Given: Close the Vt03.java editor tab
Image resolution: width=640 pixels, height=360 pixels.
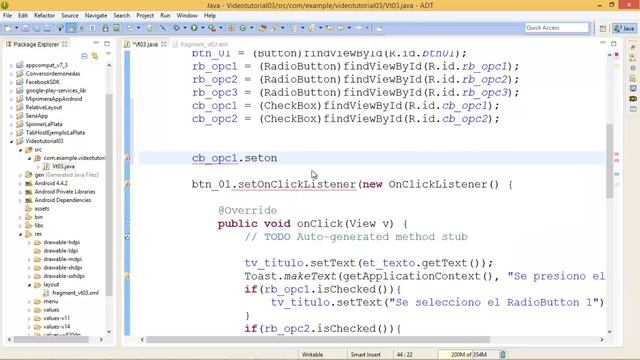Looking at the screenshot, I should 164,44.
